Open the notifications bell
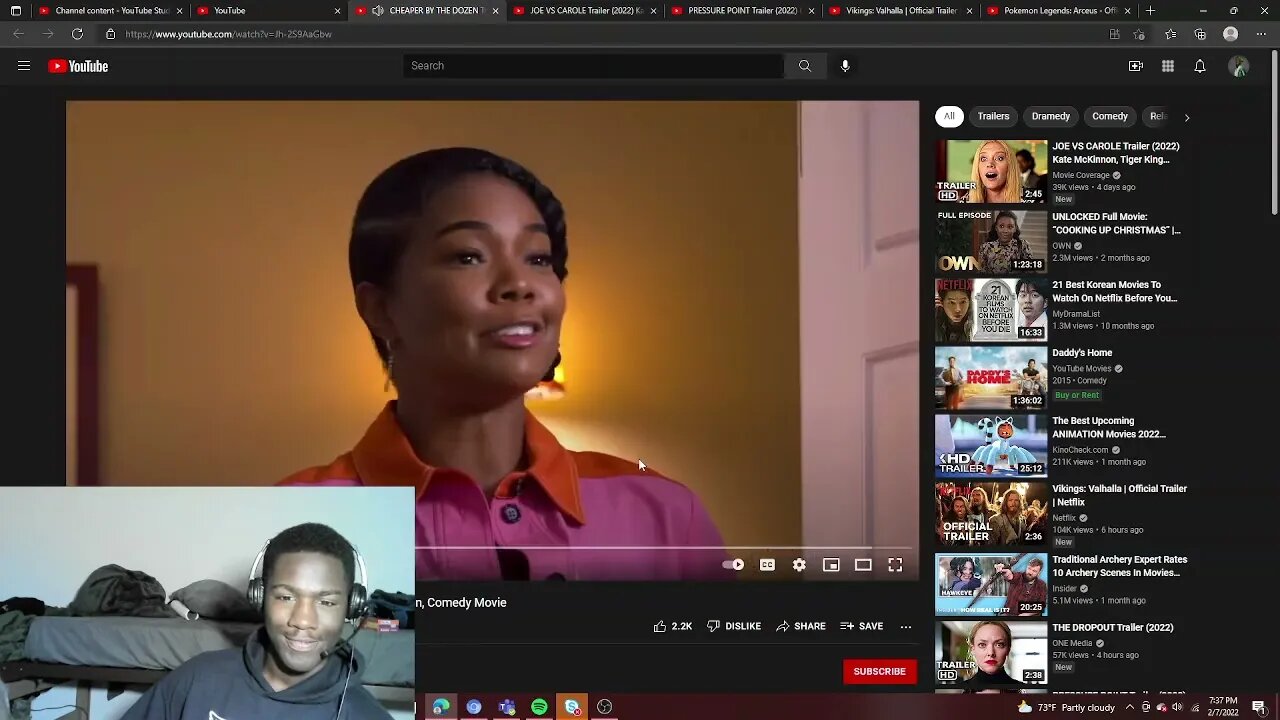1280x720 pixels. pos(1200,66)
